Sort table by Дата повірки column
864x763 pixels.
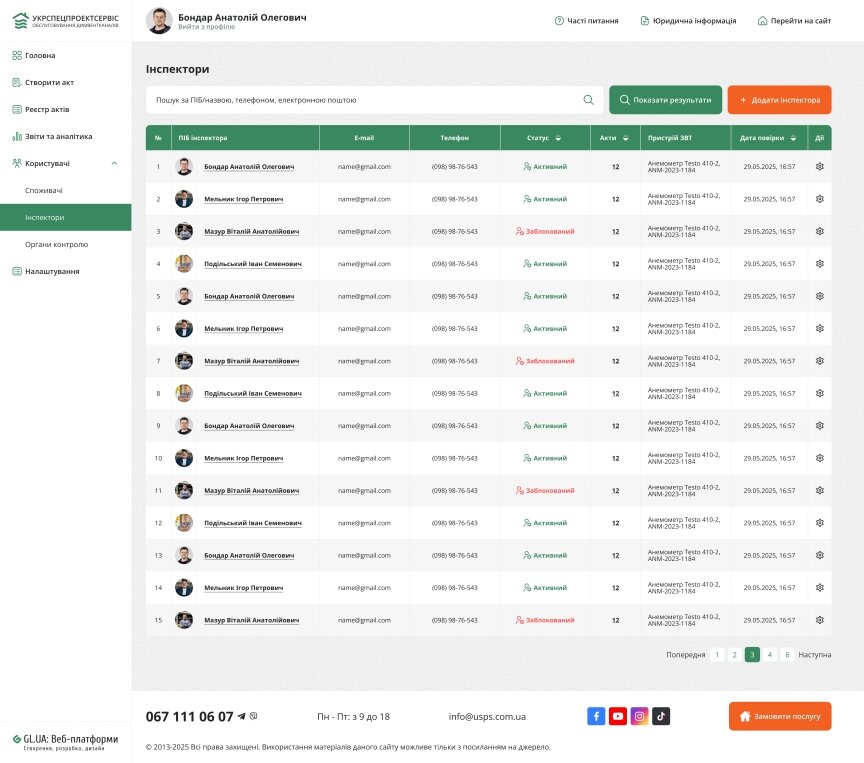coord(793,138)
